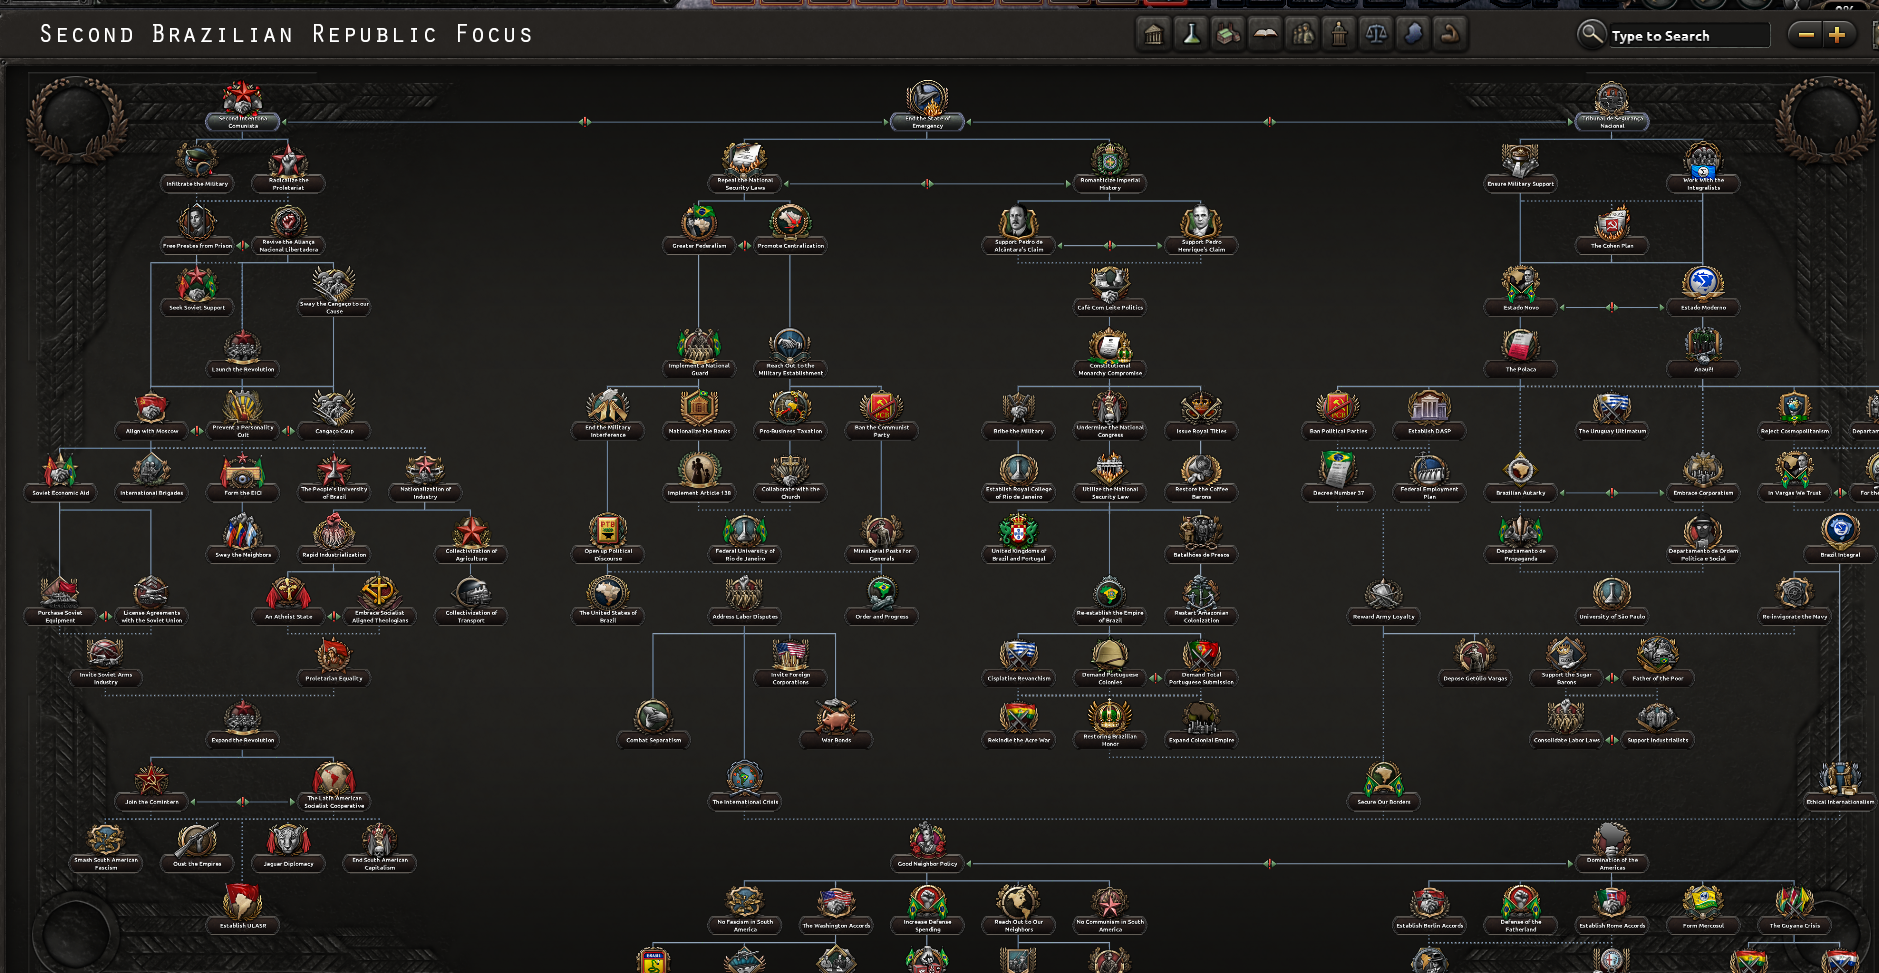Toggle the open book filter icon

point(1265,35)
